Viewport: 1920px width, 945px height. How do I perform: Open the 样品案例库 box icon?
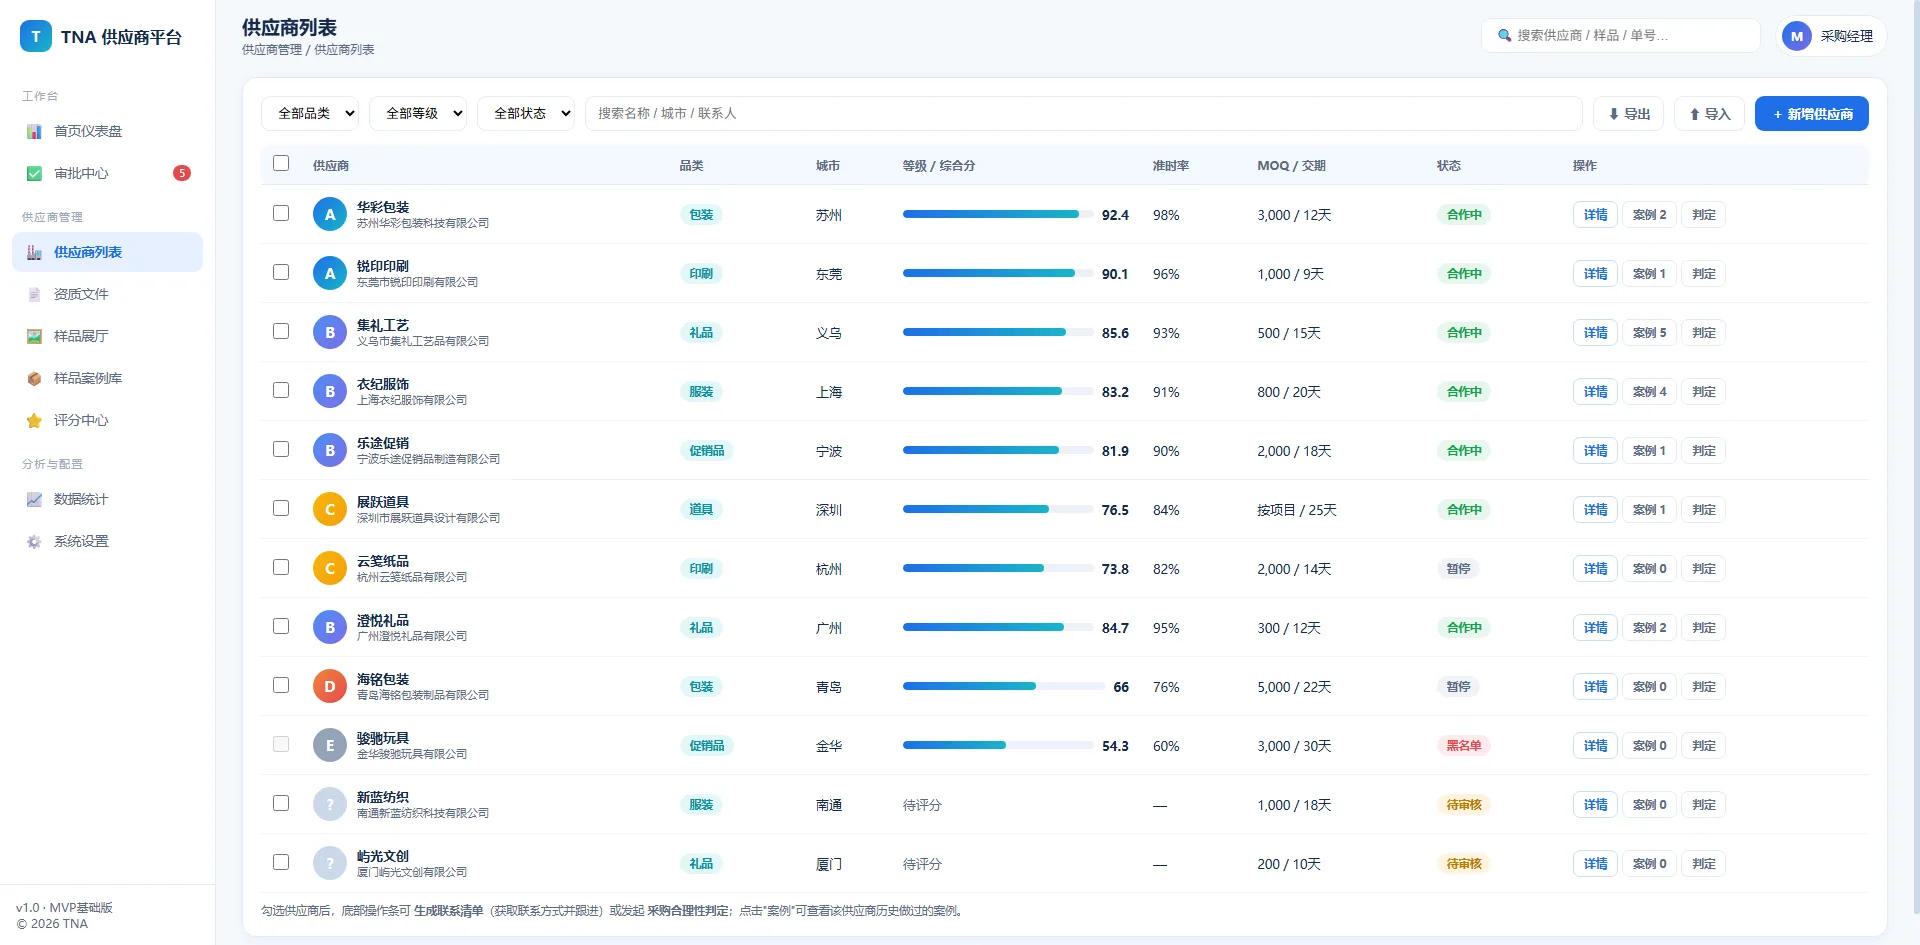click(x=34, y=378)
